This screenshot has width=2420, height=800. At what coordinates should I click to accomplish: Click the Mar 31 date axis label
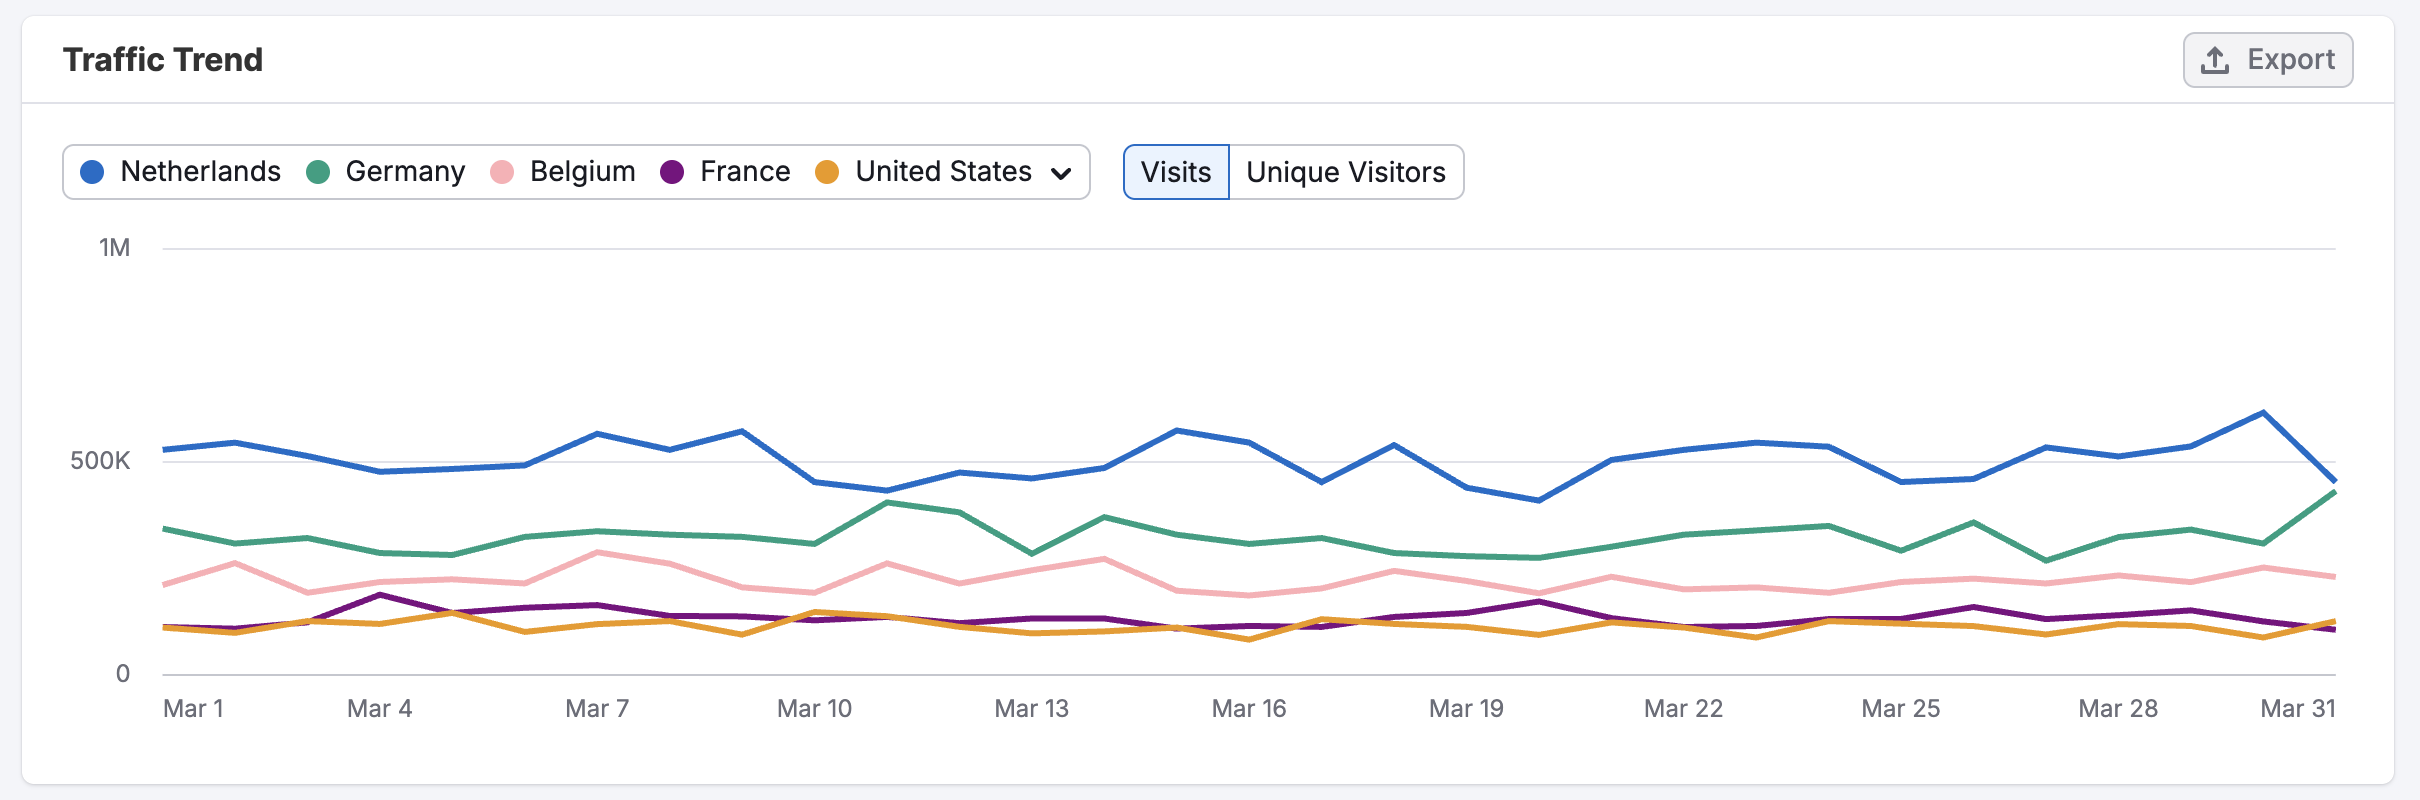point(2297,709)
